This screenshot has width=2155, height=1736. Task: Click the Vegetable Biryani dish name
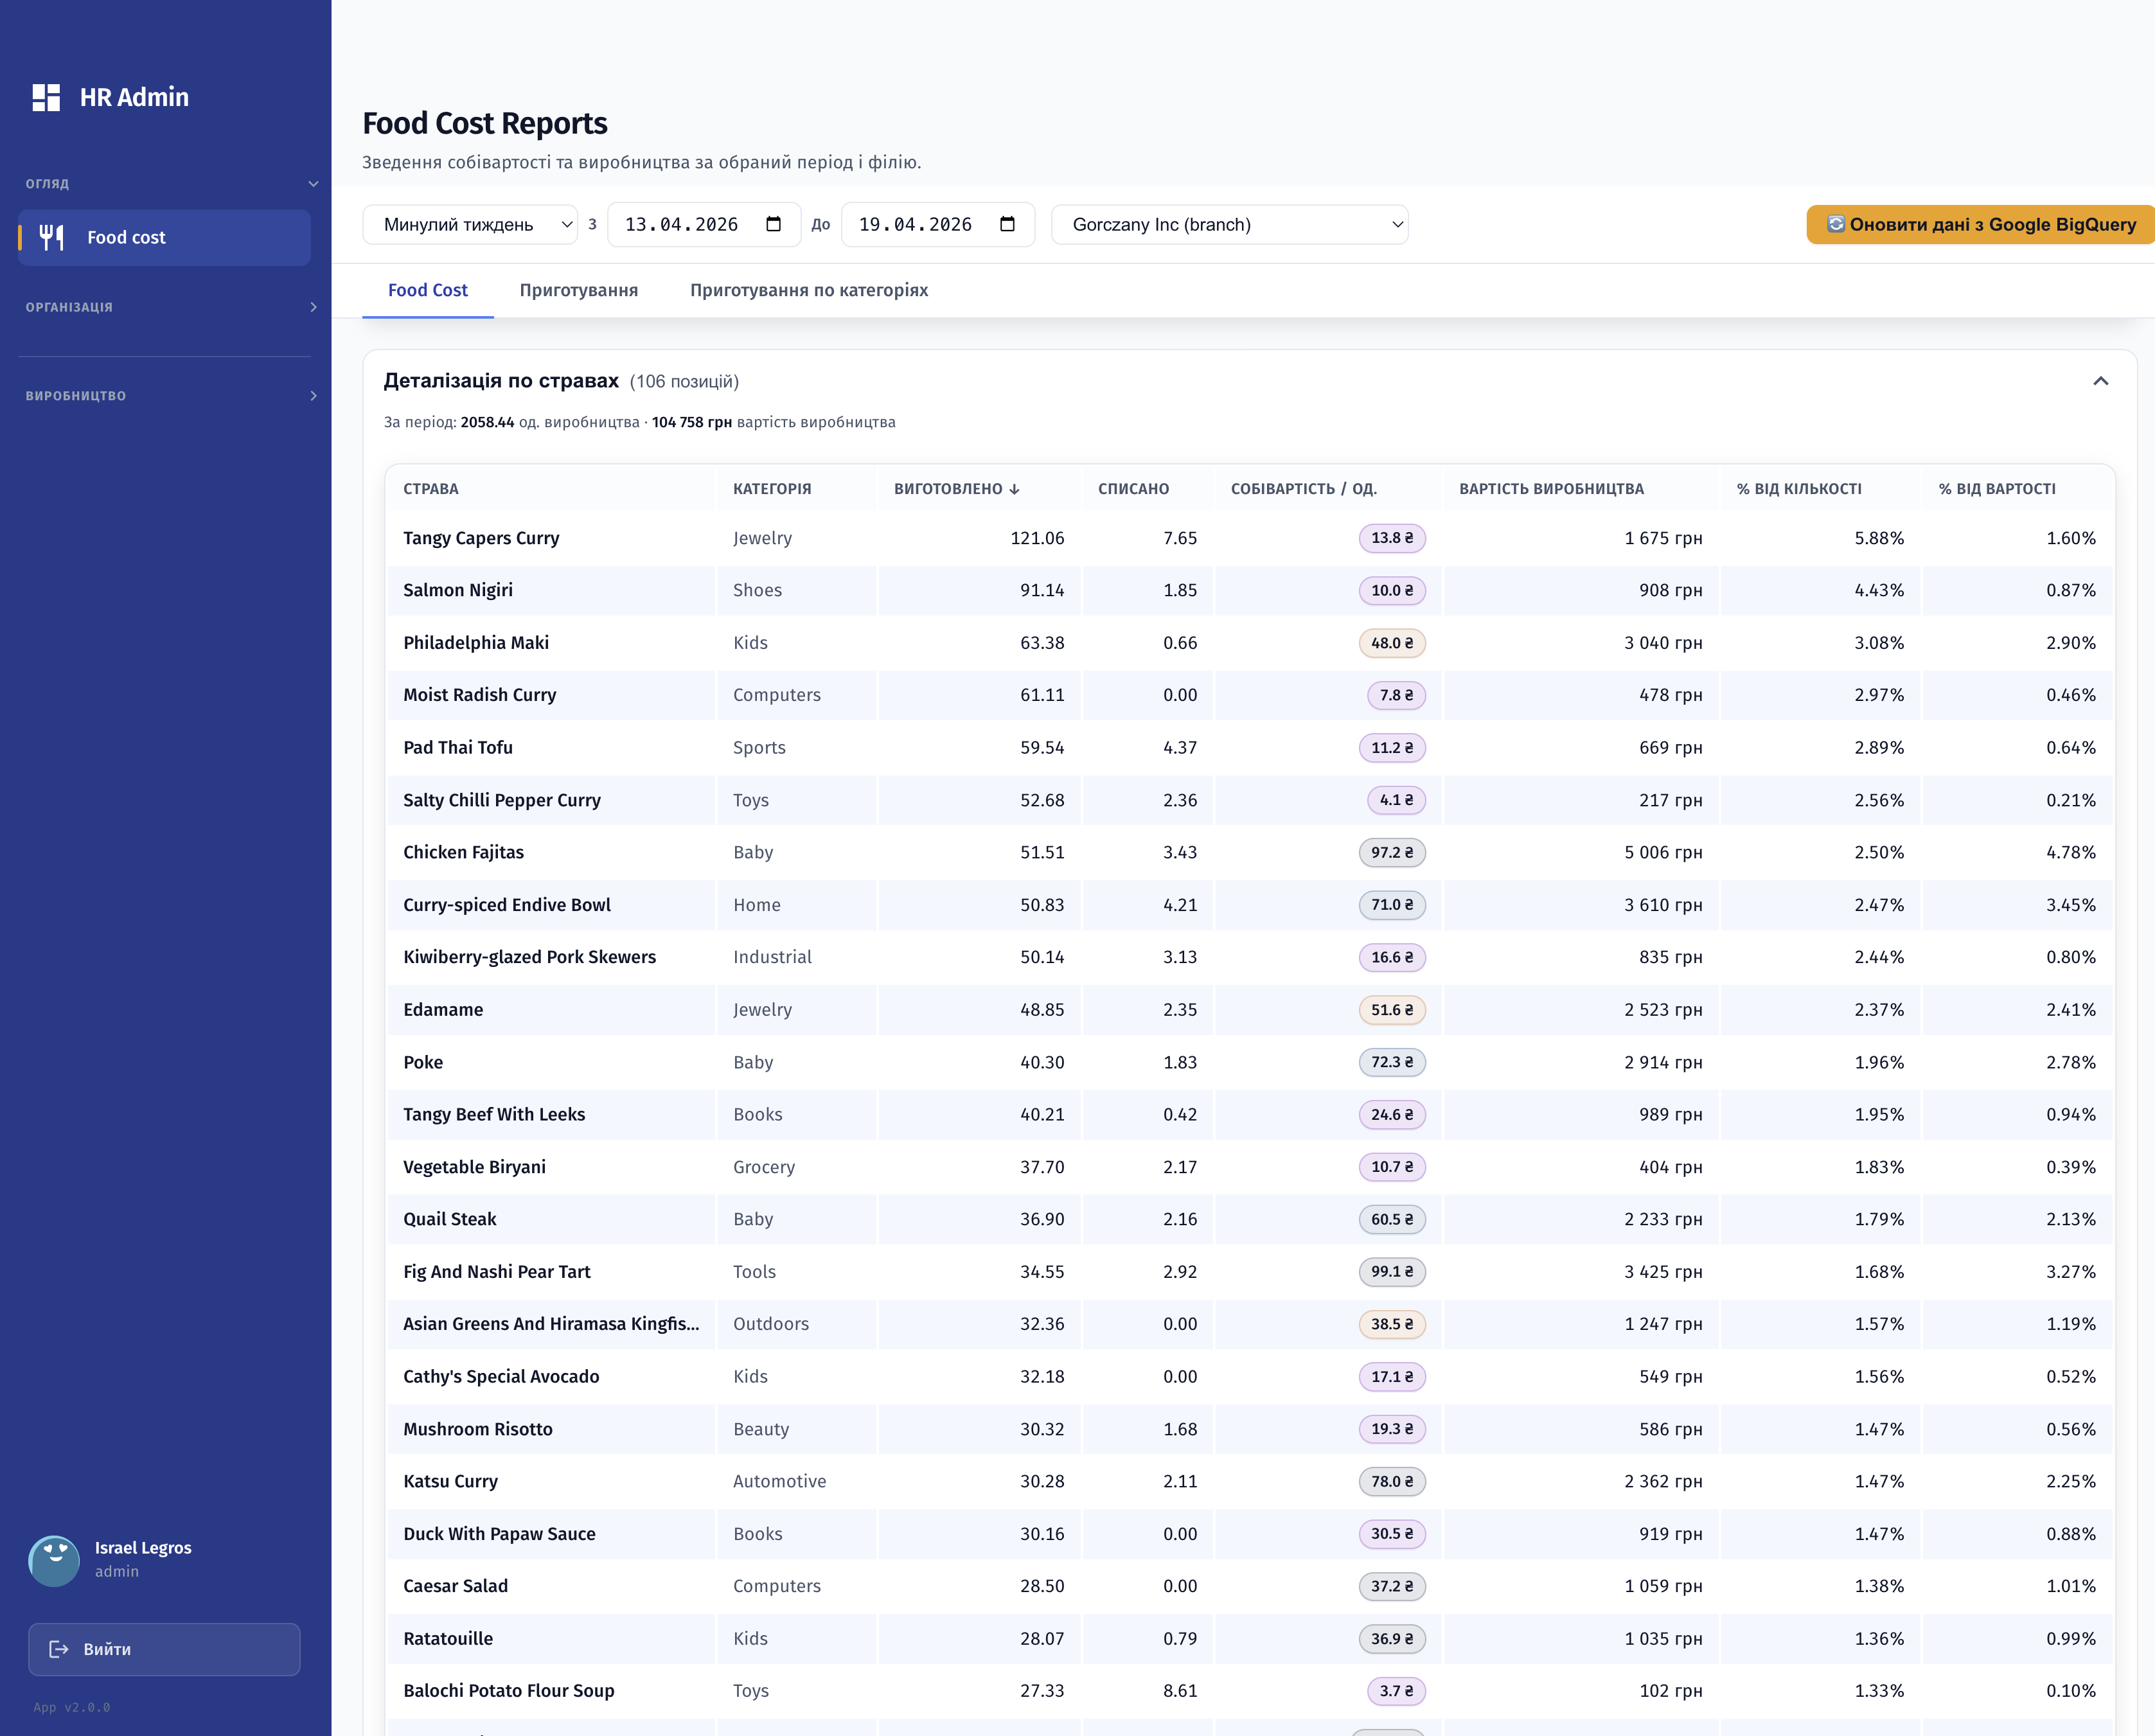(x=474, y=1167)
